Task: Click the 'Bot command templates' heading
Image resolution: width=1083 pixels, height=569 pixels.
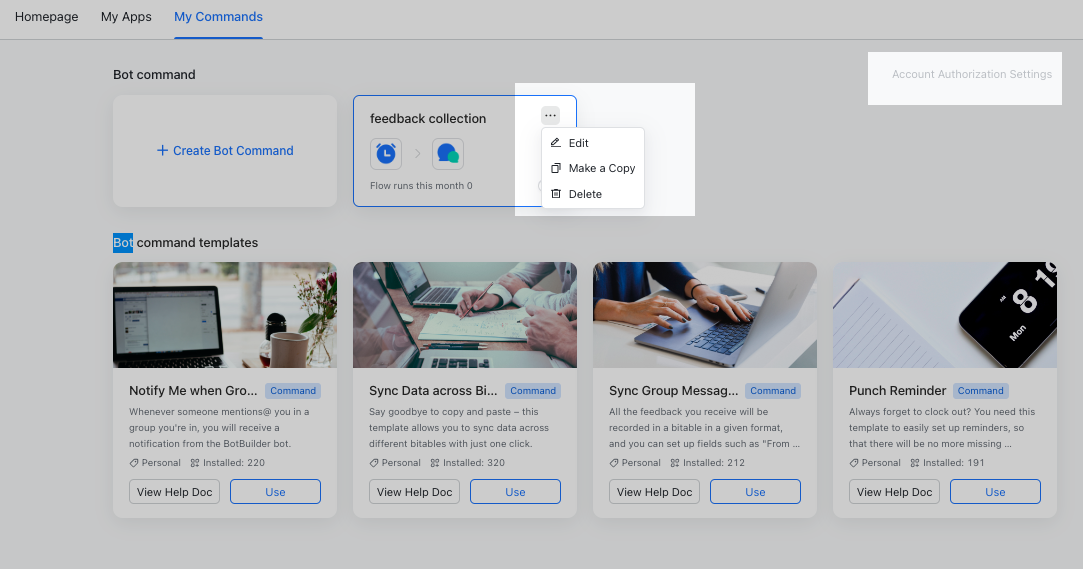Action: (186, 242)
